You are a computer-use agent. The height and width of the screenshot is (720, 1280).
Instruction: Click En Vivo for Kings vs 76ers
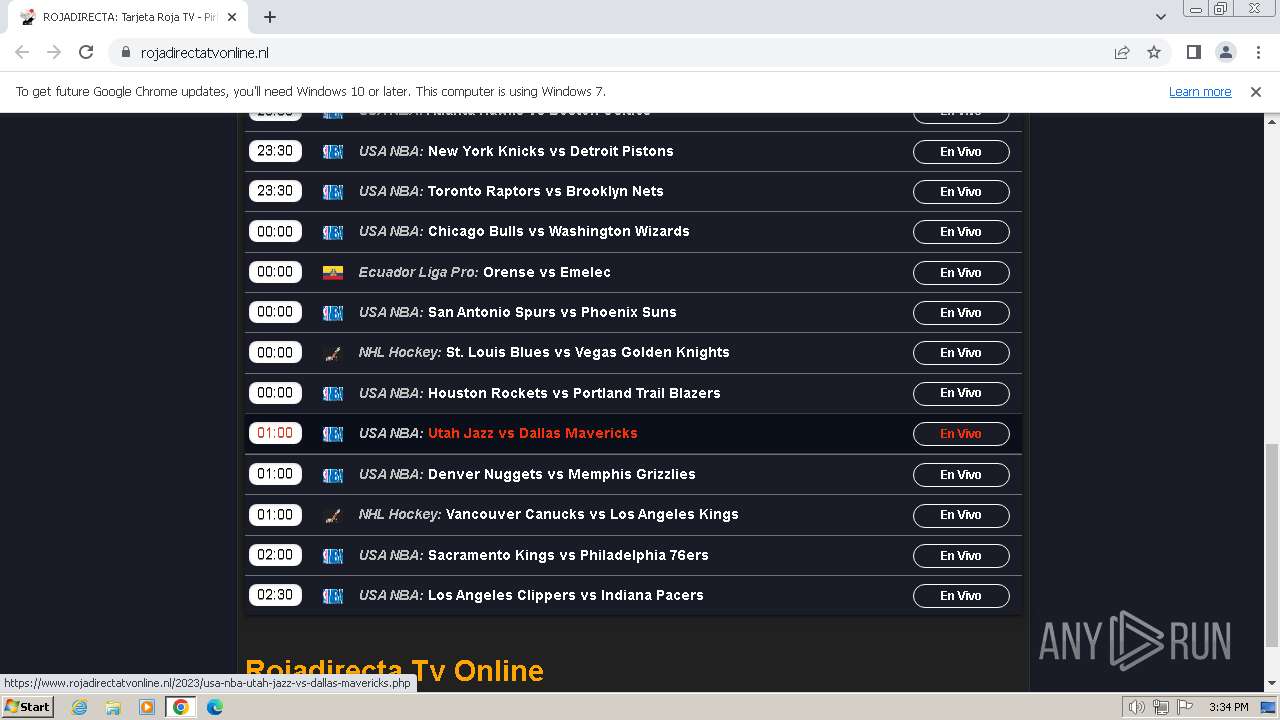(x=961, y=556)
